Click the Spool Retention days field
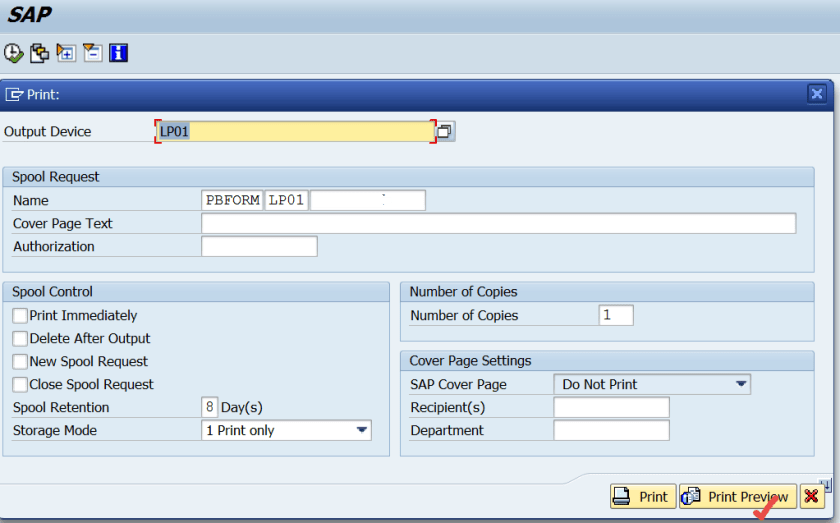Viewport: 840px width, 523px height. coord(209,407)
